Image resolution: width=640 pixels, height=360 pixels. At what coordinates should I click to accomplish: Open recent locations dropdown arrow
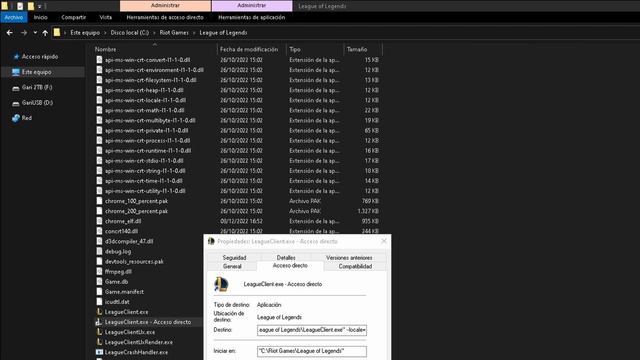[x=35, y=33]
